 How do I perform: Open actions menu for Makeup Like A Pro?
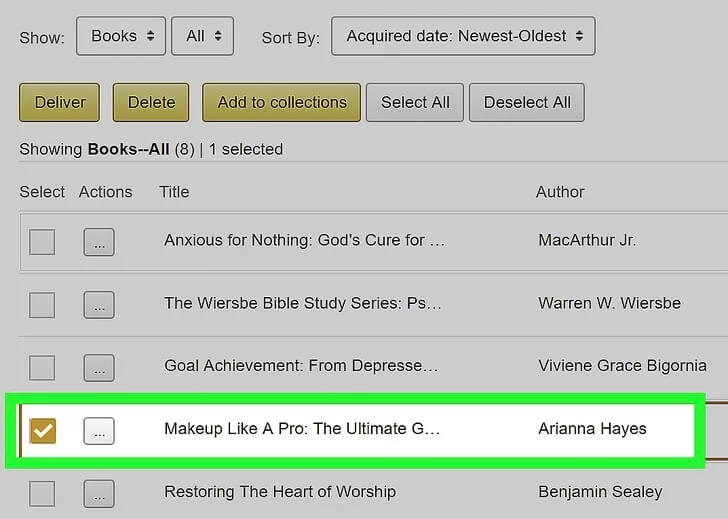click(98, 431)
